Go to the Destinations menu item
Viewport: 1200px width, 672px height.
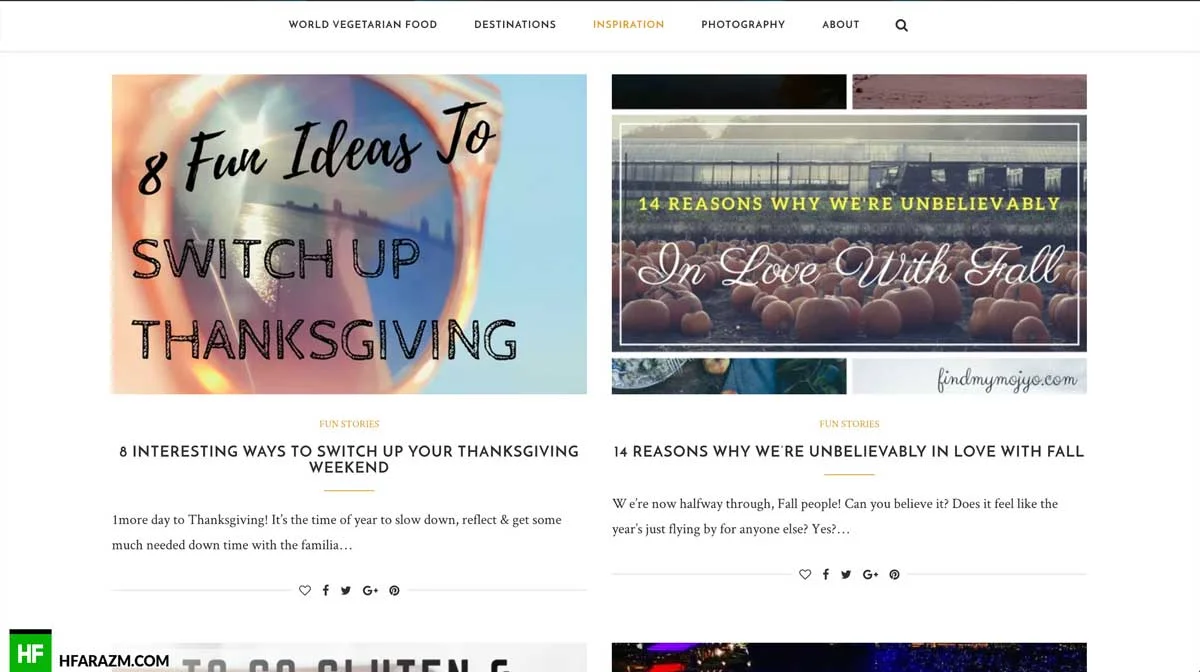(515, 25)
